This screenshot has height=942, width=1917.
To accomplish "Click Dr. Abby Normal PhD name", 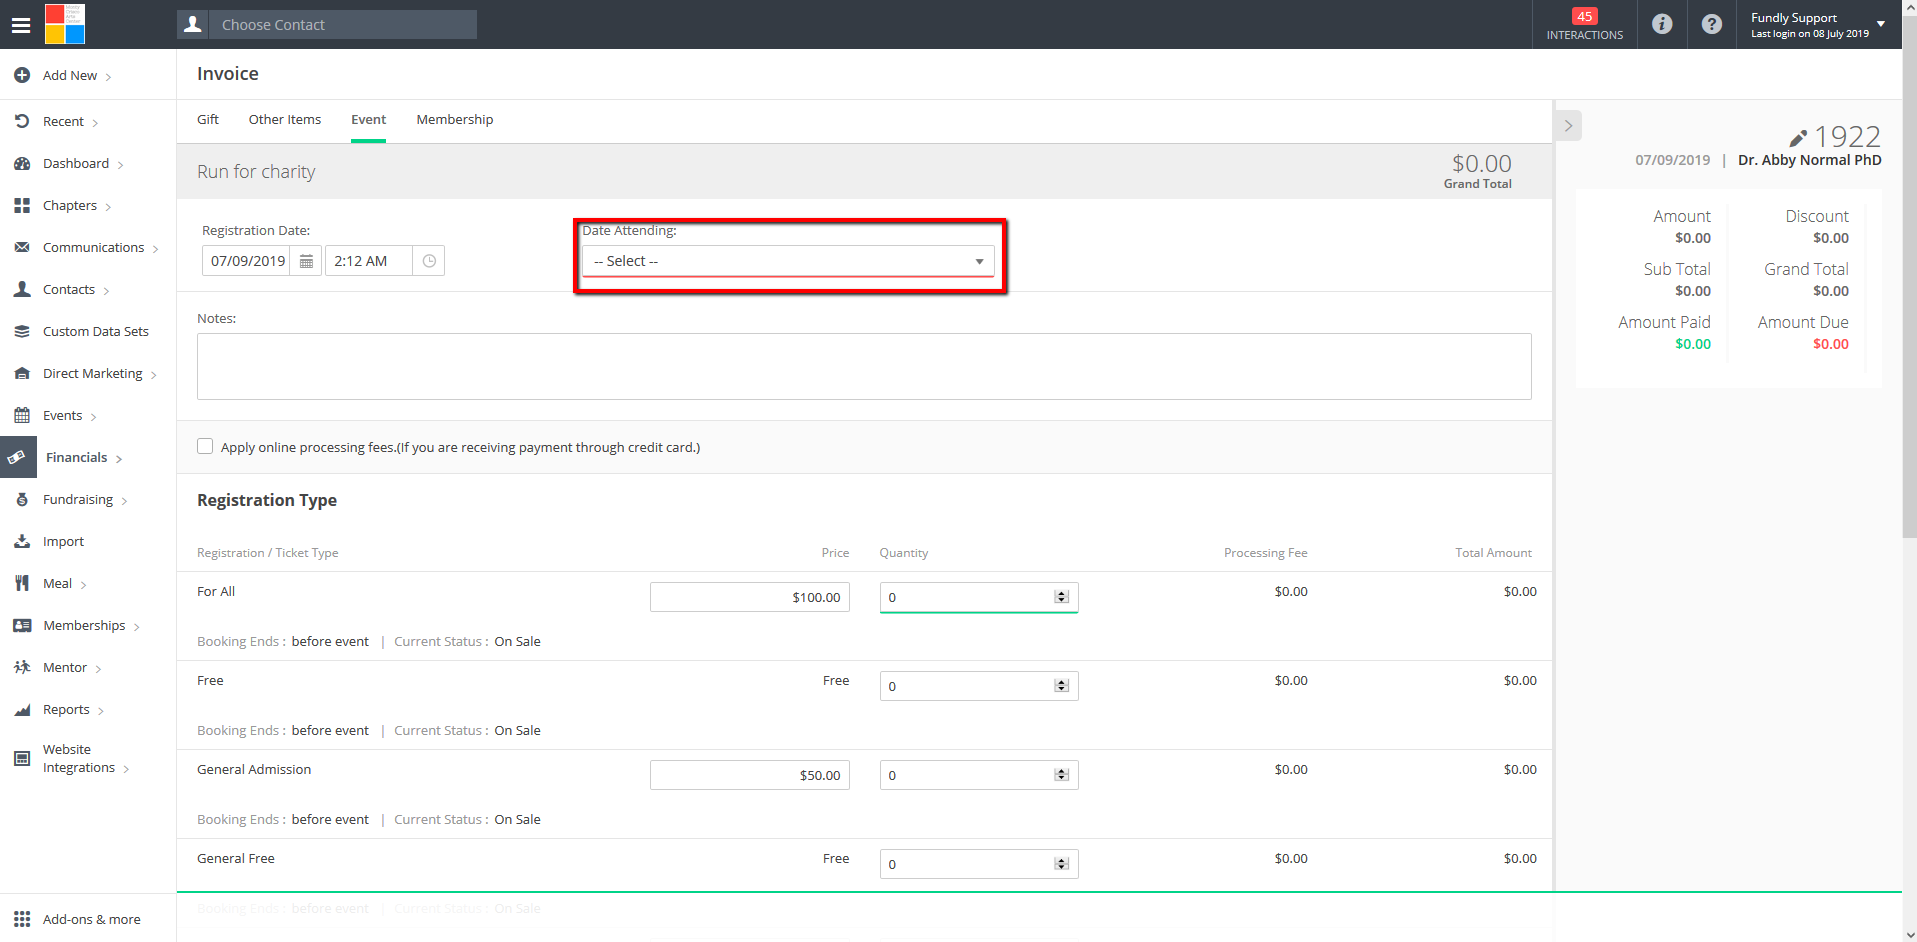I will (1809, 160).
